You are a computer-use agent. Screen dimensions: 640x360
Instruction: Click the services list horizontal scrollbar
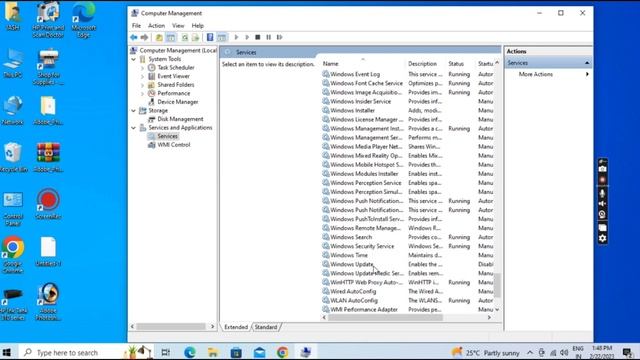[x=385, y=318]
